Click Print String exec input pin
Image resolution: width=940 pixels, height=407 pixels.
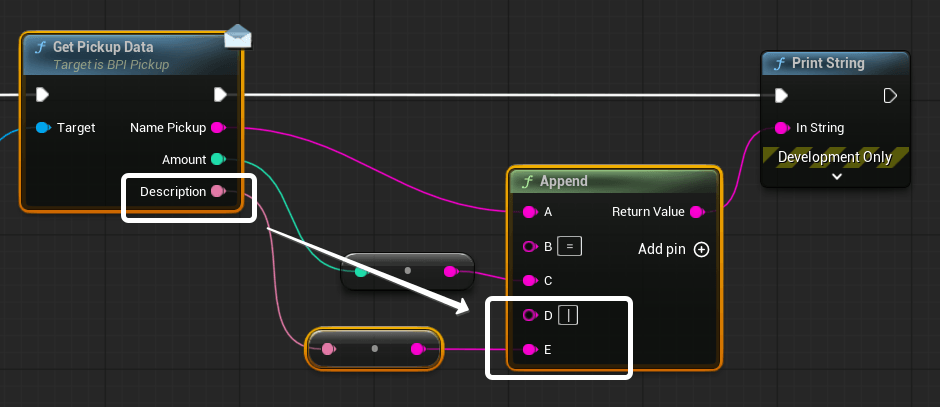pyautogui.click(x=782, y=95)
